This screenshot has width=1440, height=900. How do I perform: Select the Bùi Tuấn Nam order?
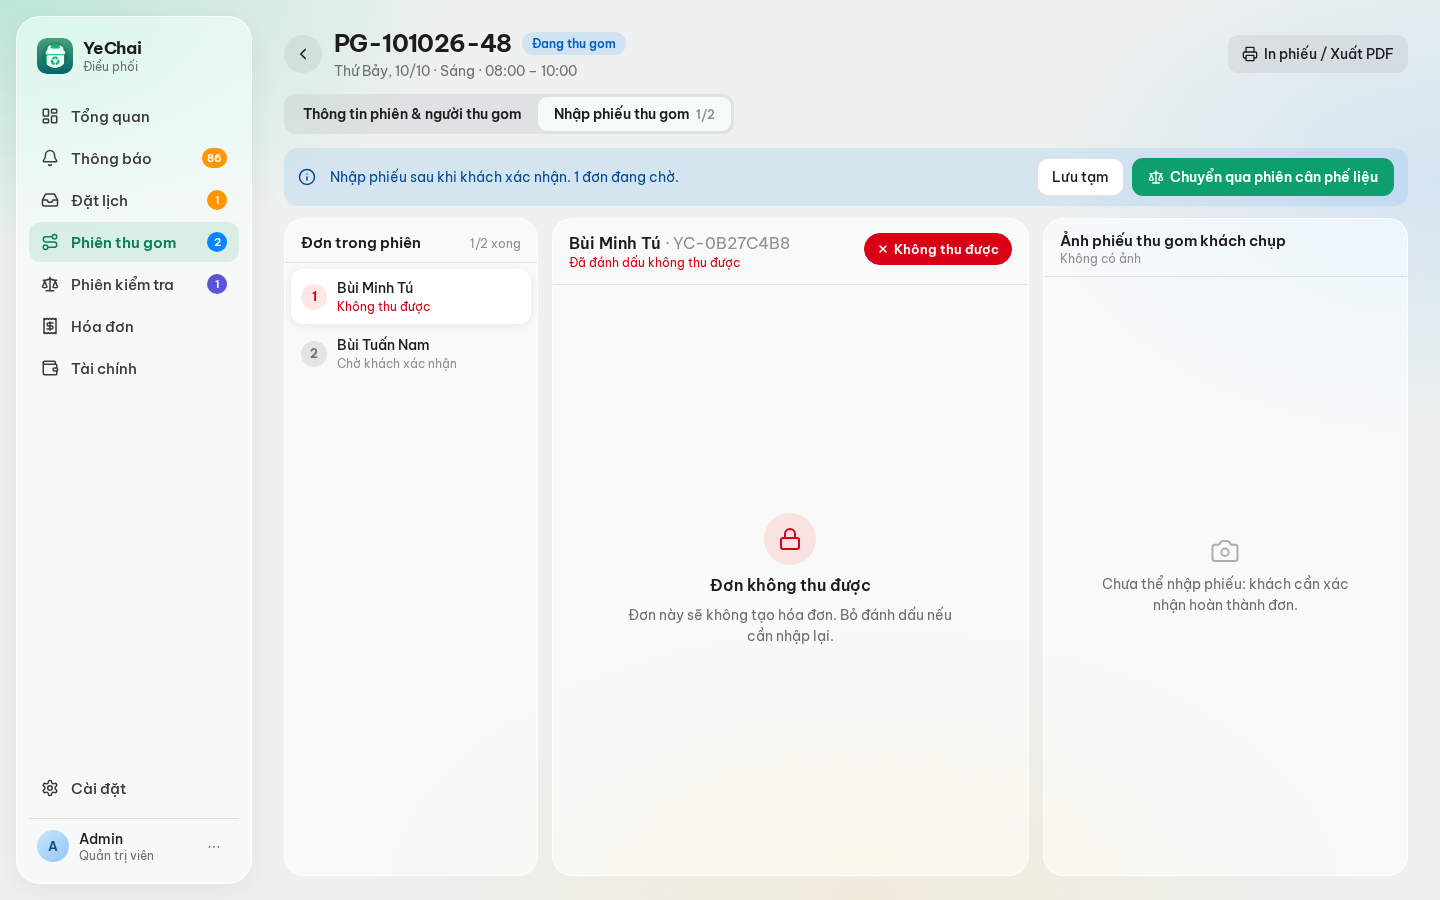click(411, 354)
